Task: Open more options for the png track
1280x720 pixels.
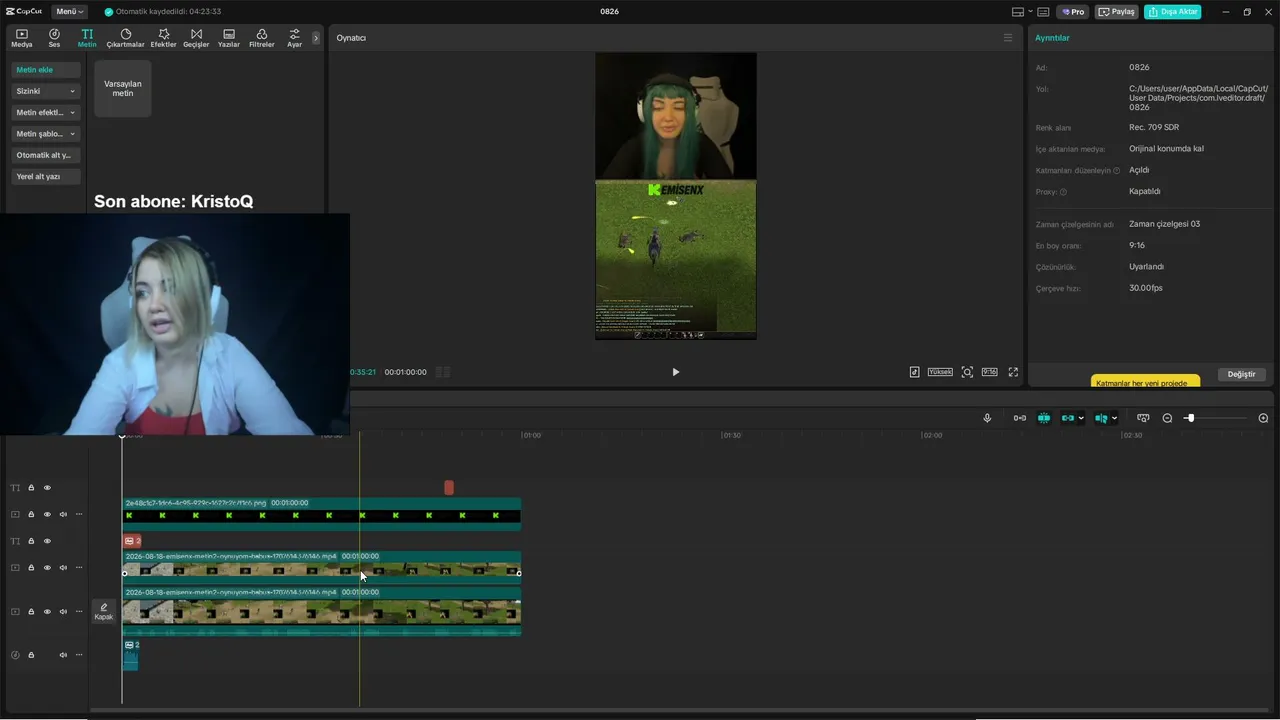Action: point(79,515)
